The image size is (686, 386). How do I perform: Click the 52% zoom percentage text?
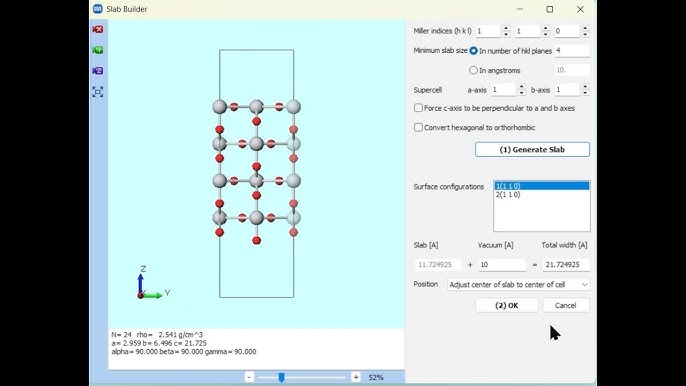tap(376, 377)
